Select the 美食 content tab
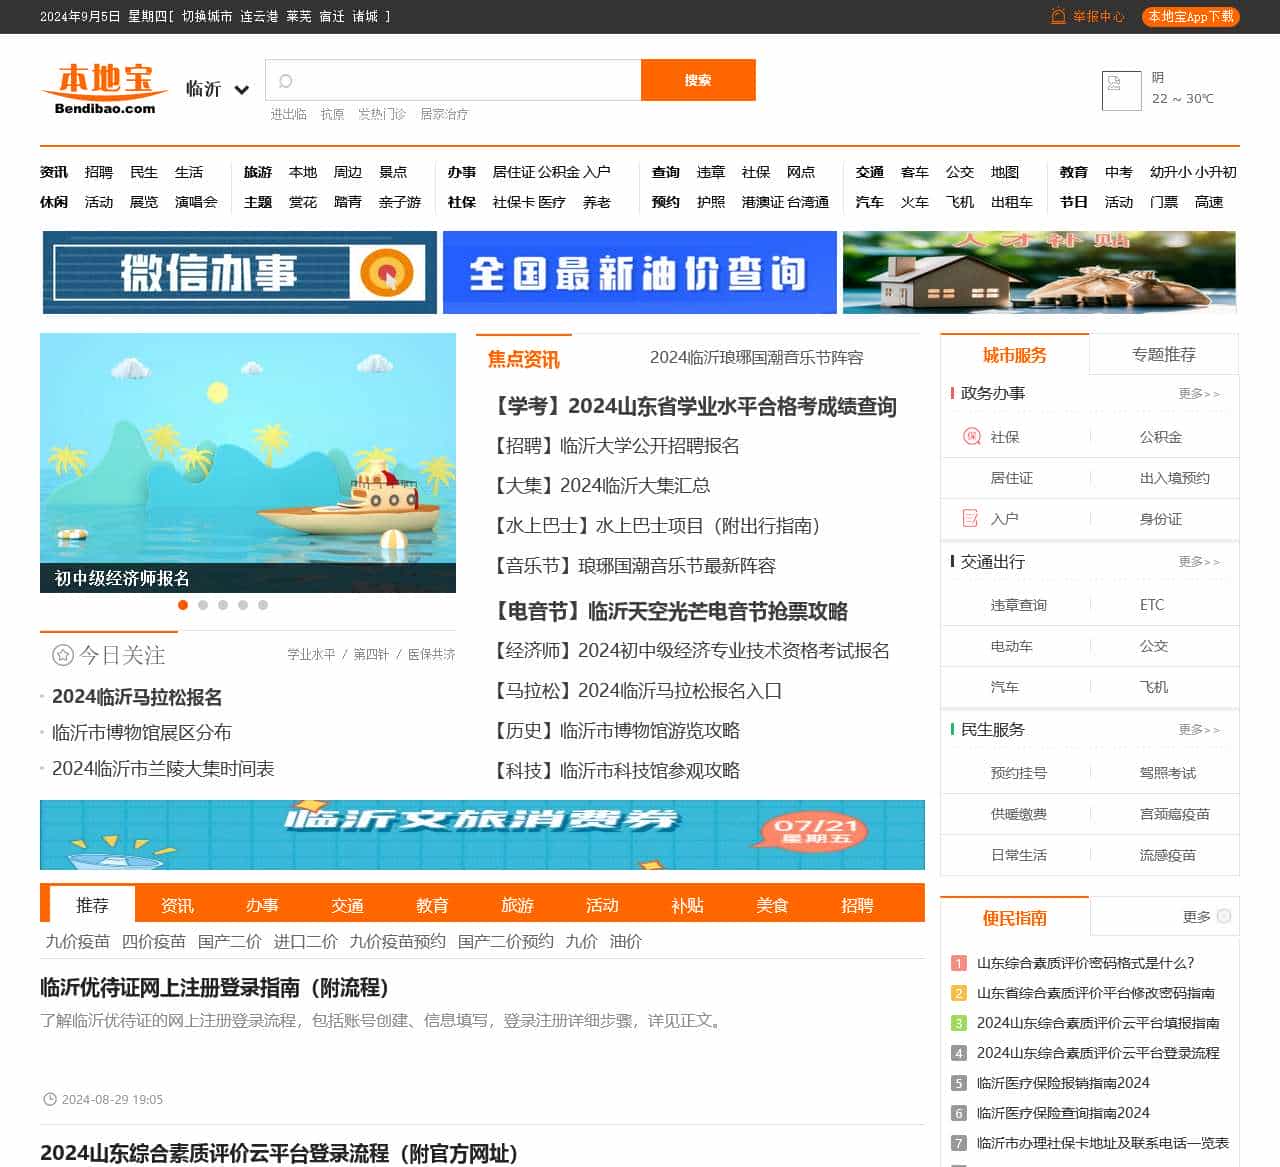The width and height of the screenshot is (1280, 1167). [x=772, y=904]
